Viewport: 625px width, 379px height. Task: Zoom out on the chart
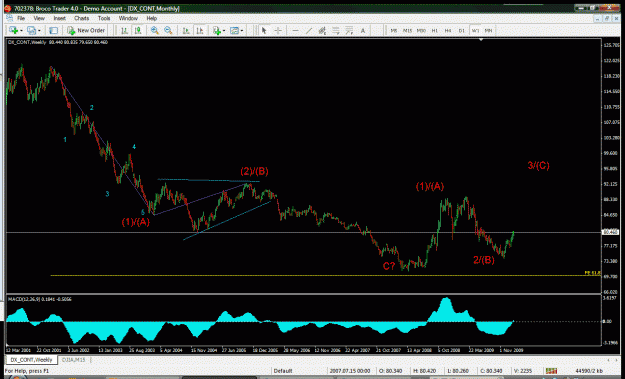click(168, 30)
